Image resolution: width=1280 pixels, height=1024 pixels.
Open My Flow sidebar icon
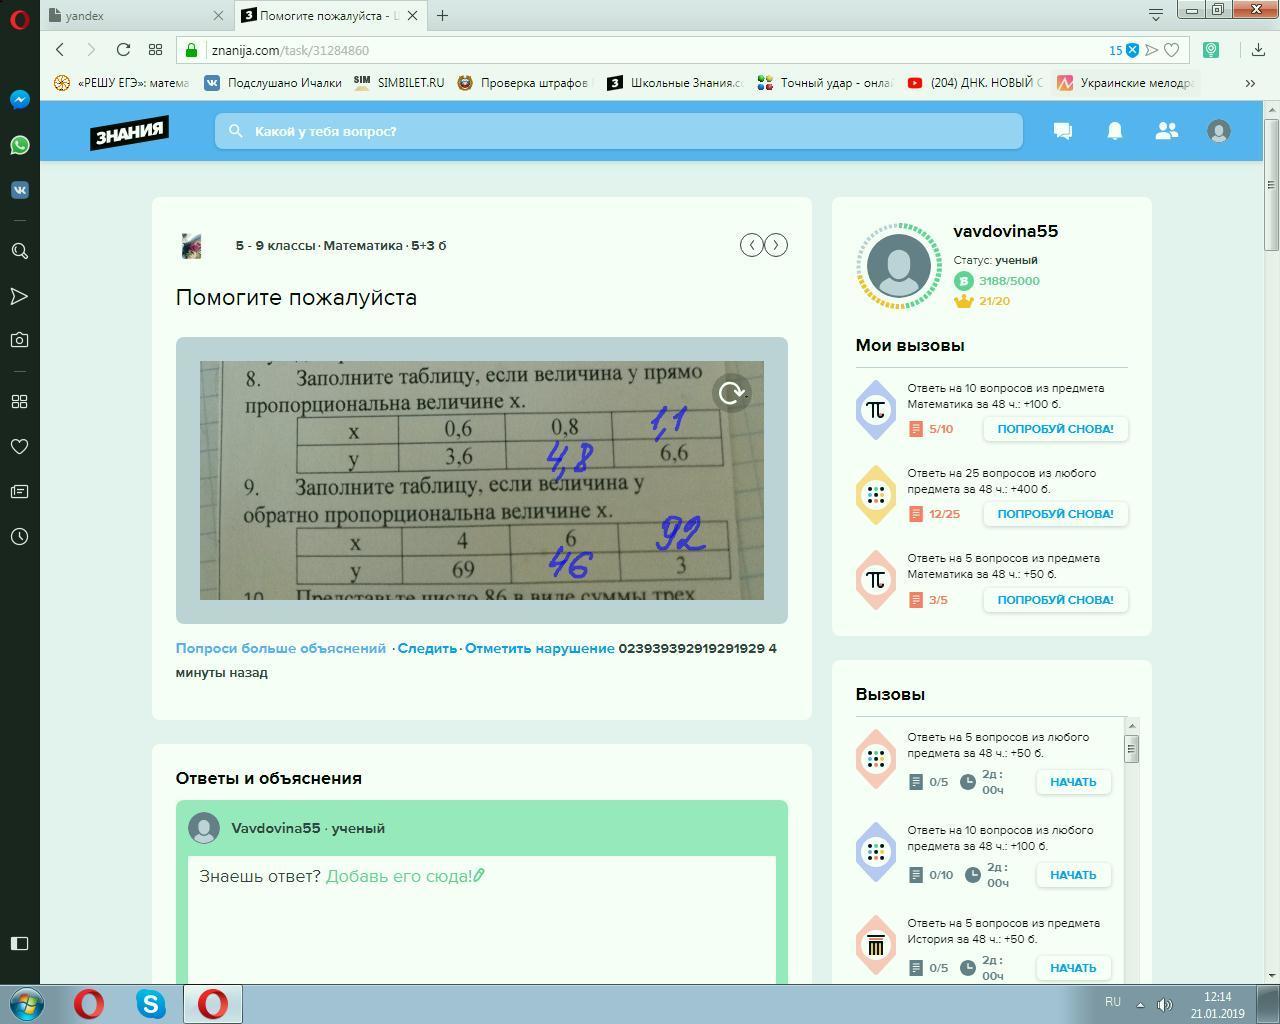19,296
